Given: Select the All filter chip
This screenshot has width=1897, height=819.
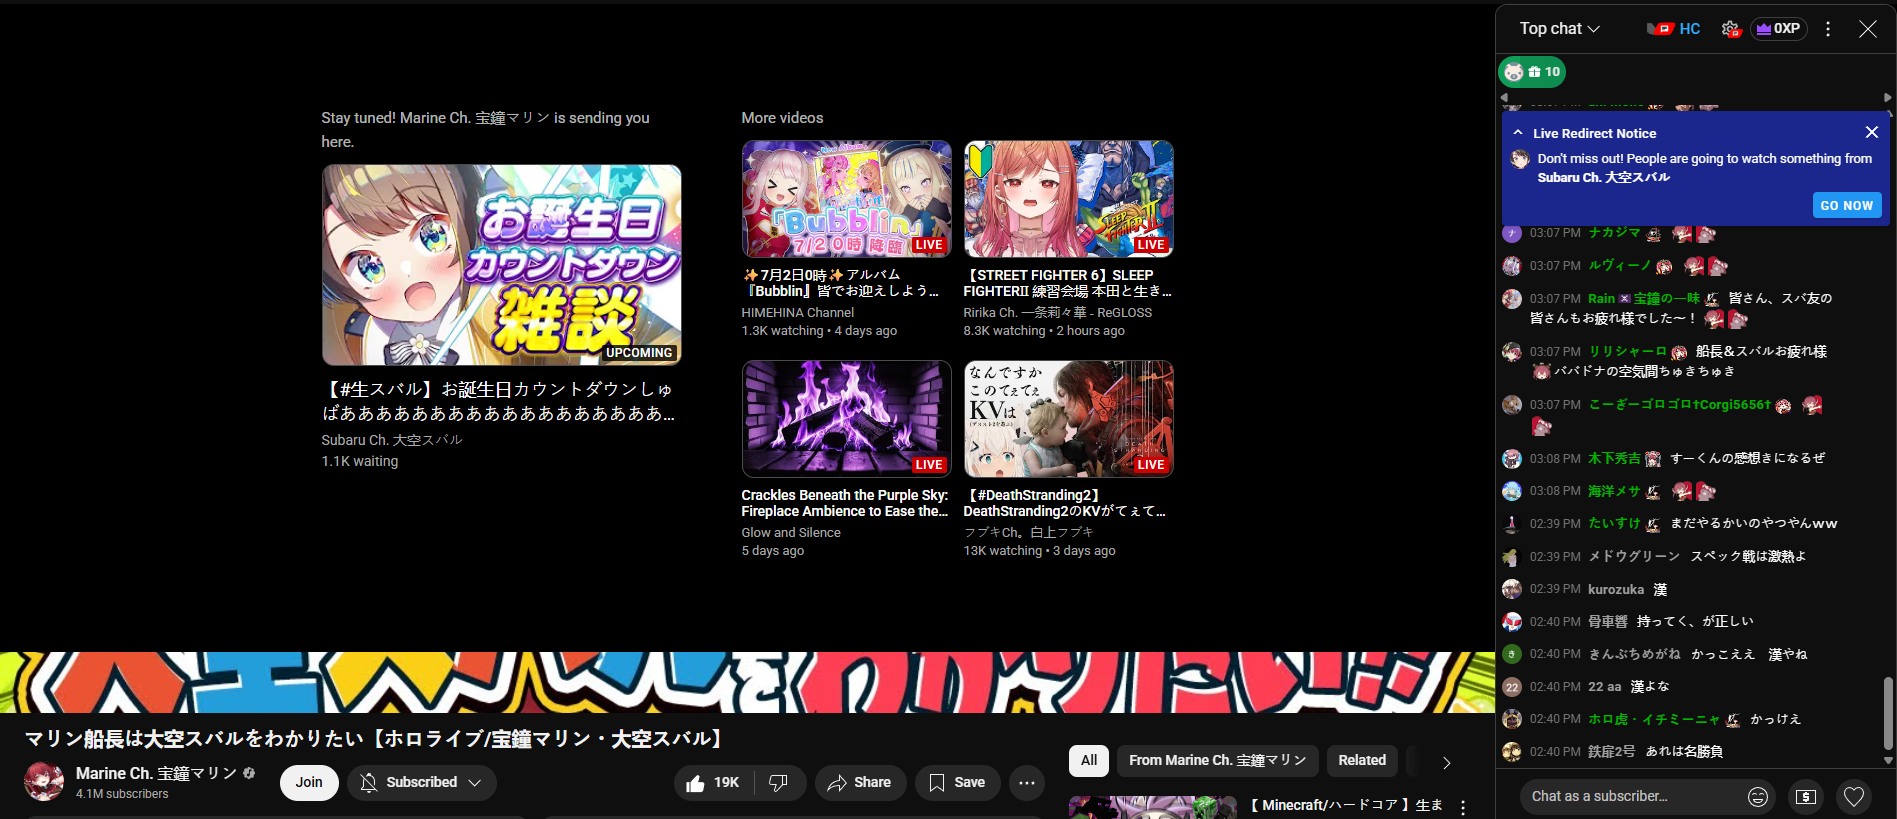Looking at the screenshot, I should (x=1089, y=761).
